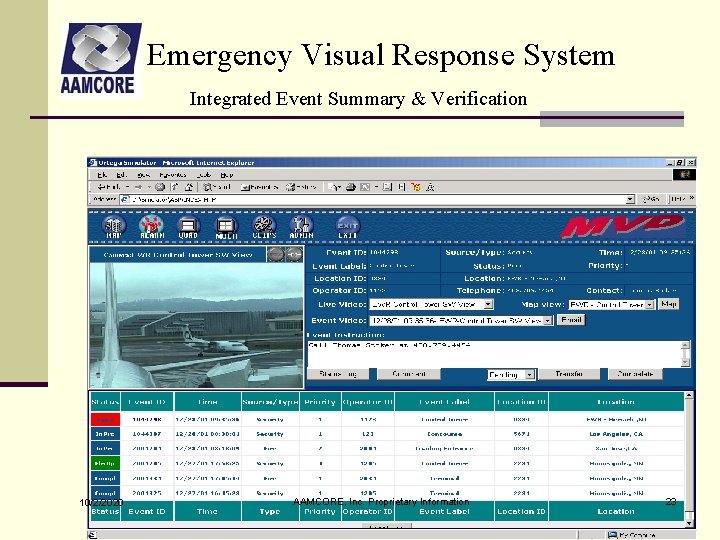
Task: Click the browser address field
Action: click(x=373, y=199)
